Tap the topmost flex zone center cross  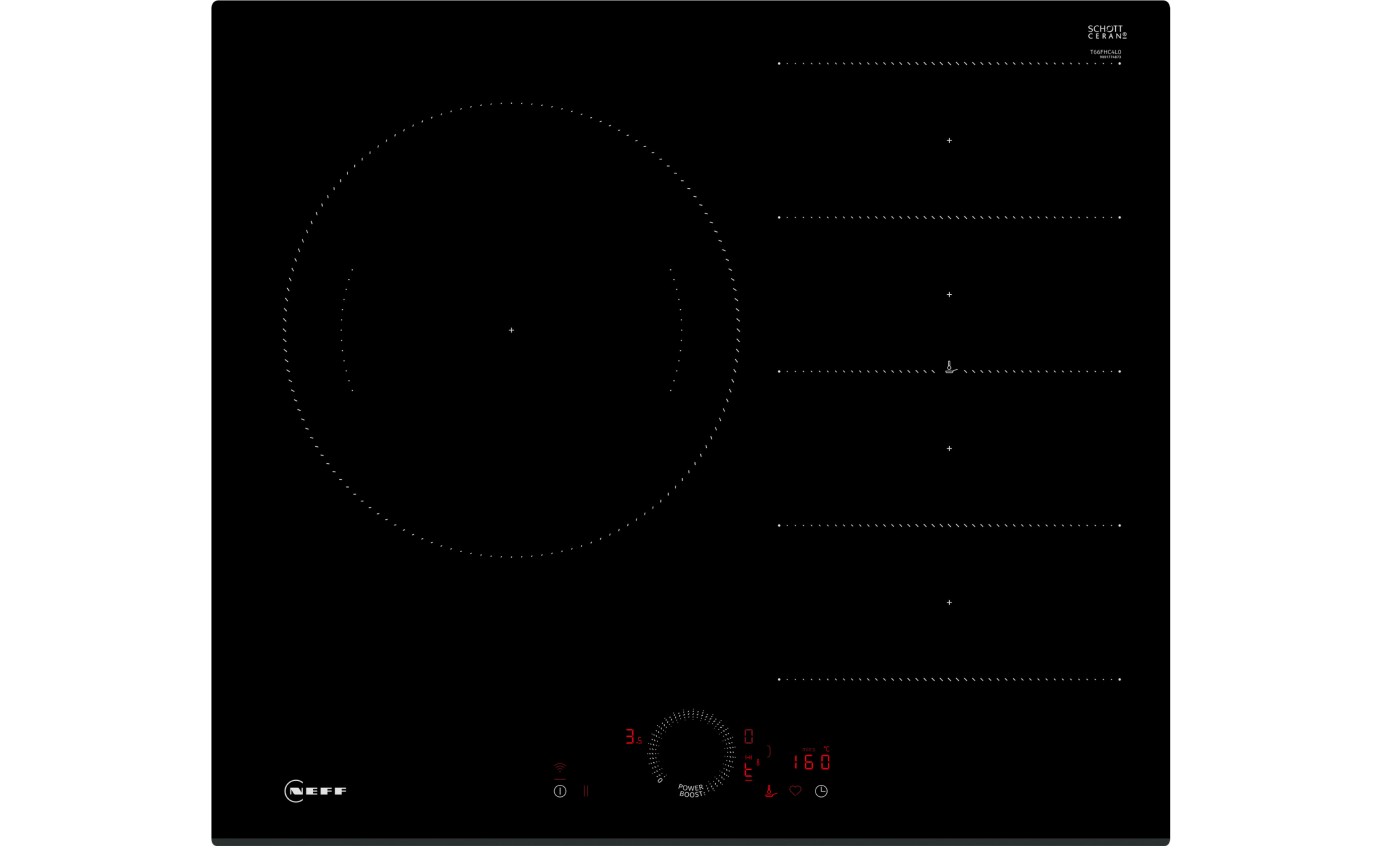point(948,140)
